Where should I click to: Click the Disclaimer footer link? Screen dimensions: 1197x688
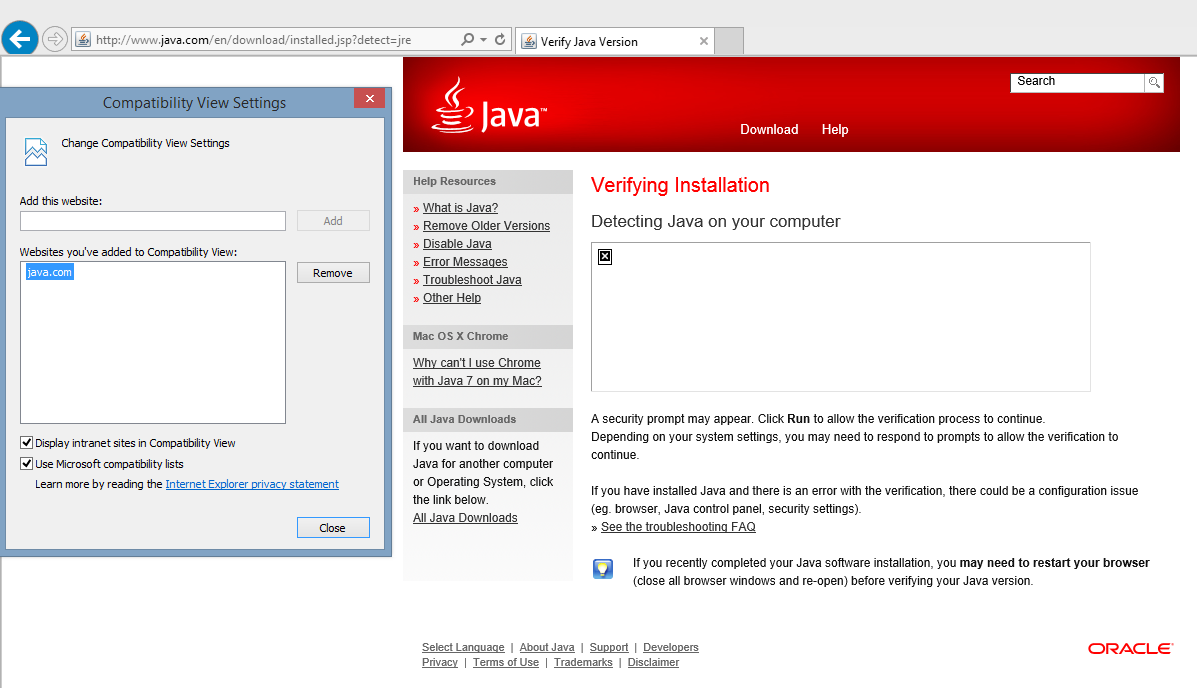[653, 663]
